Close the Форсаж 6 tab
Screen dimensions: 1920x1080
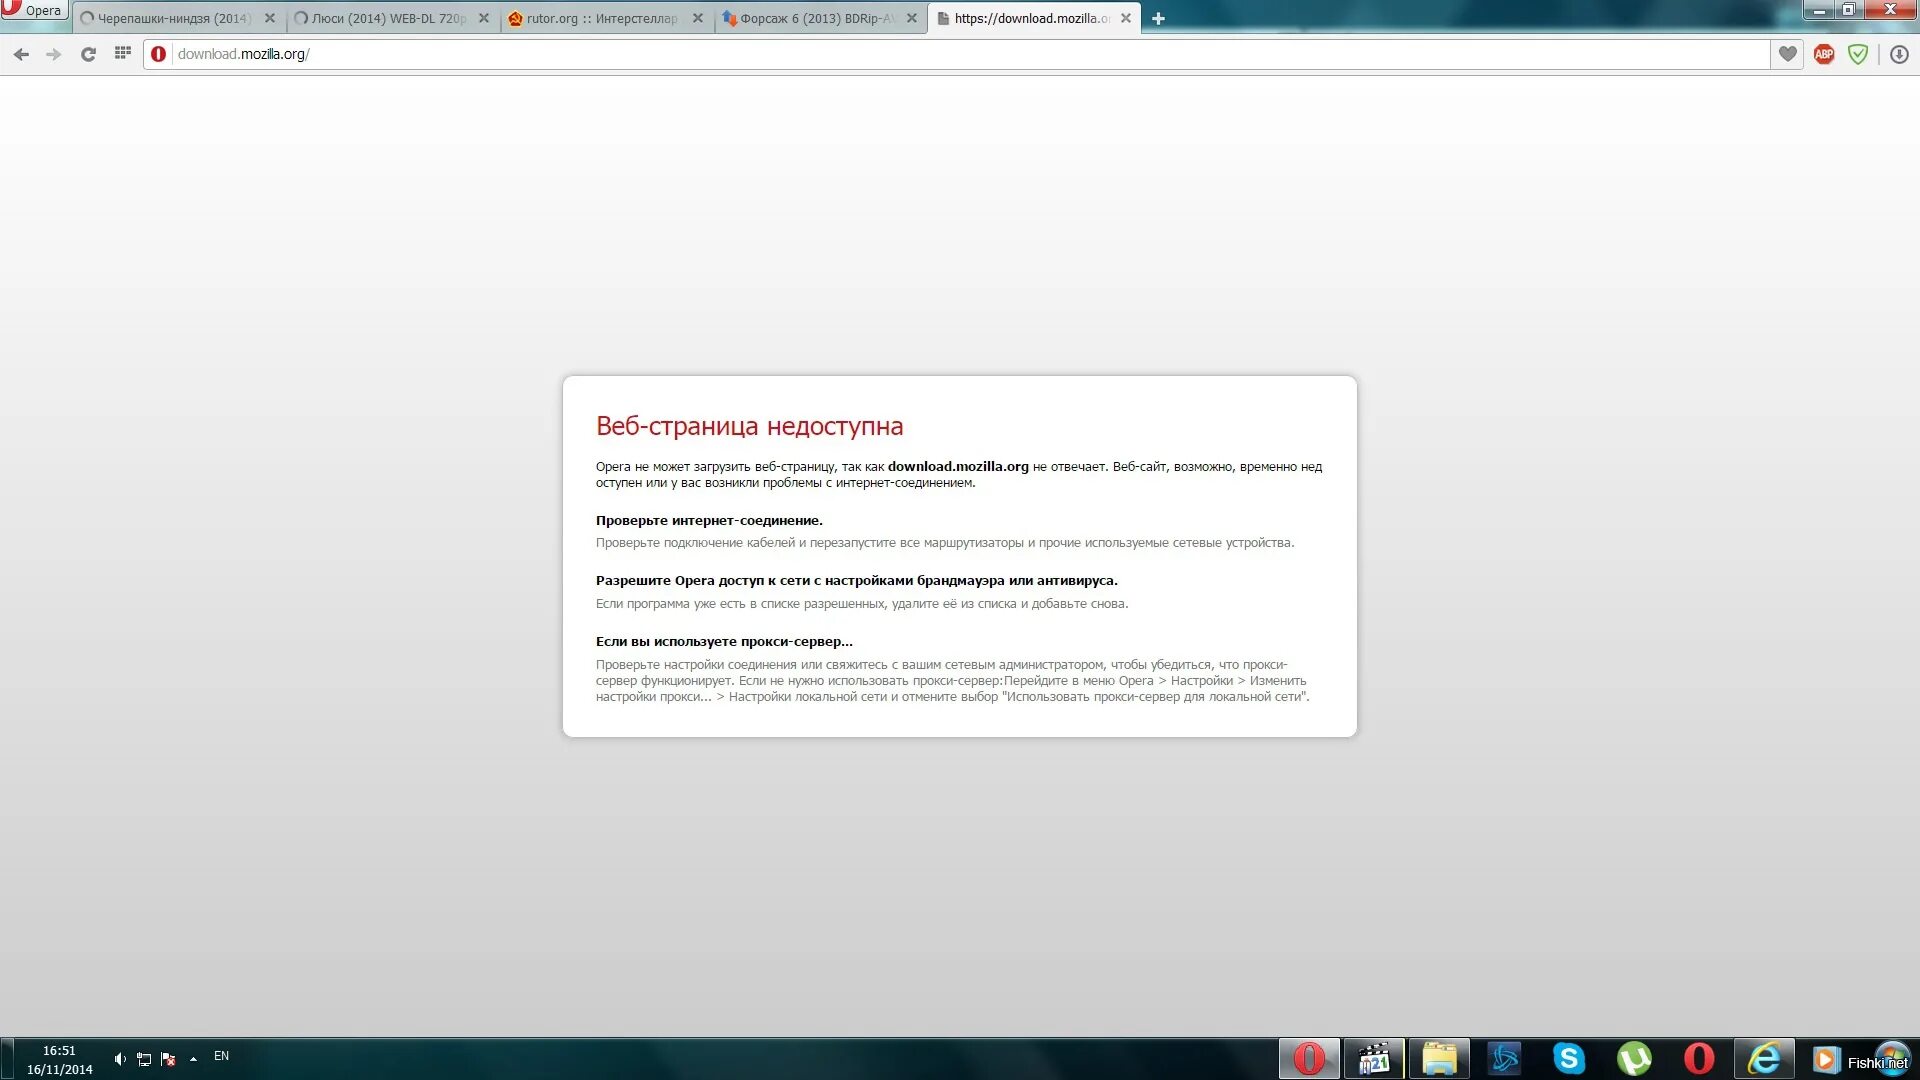click(912, 18)
